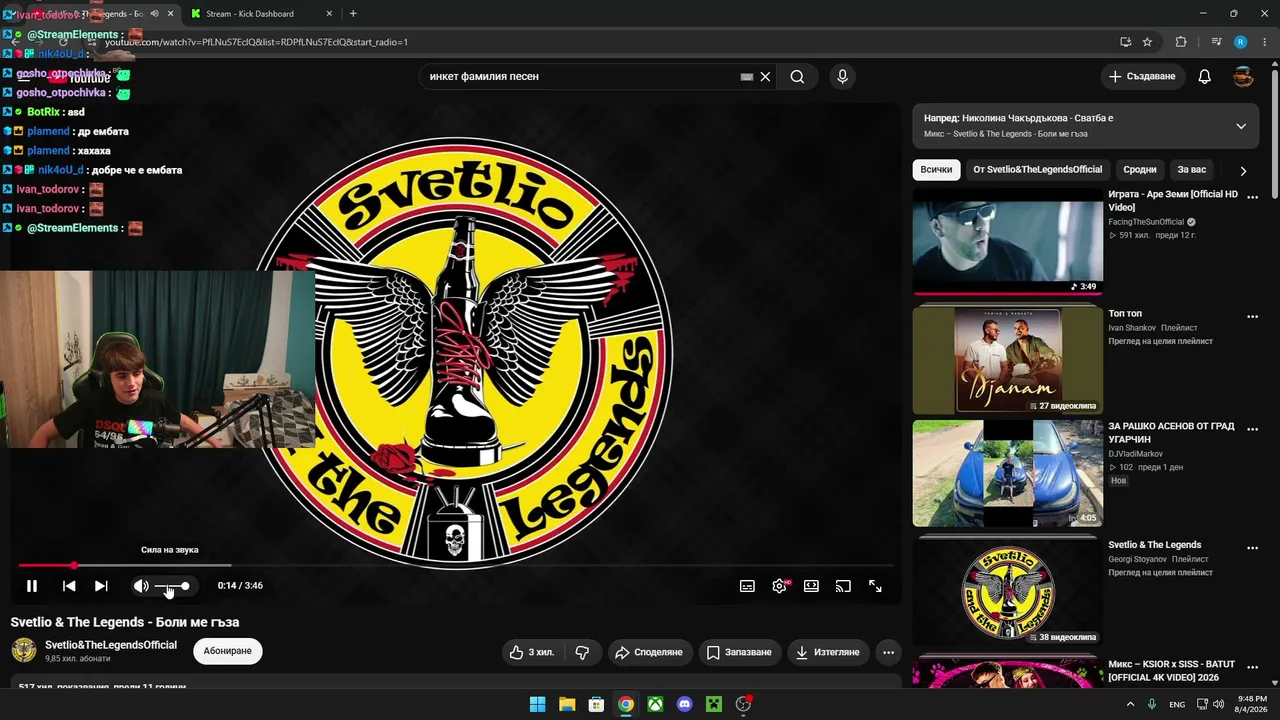Open the Windows Start menu

click(x=537, y=704)
